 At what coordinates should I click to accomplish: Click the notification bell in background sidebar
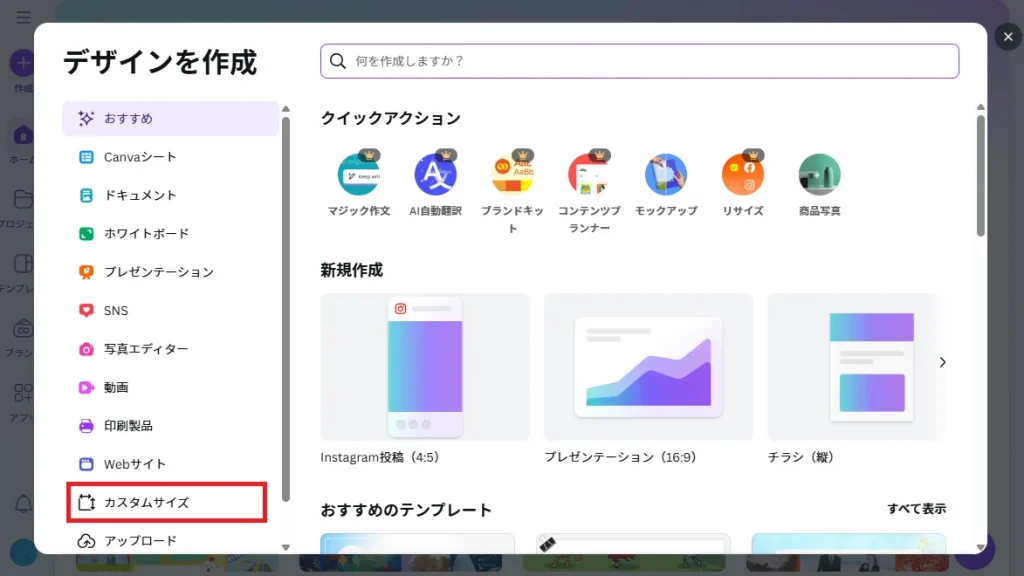coord(23,504)
